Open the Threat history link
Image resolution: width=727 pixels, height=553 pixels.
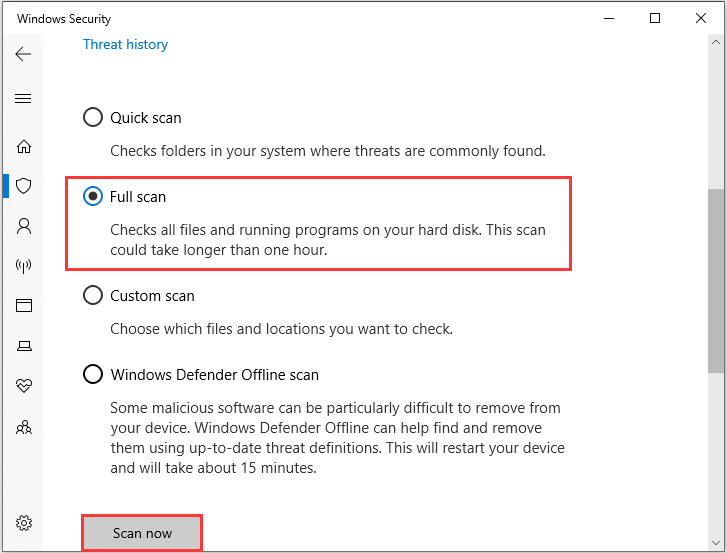125,44
